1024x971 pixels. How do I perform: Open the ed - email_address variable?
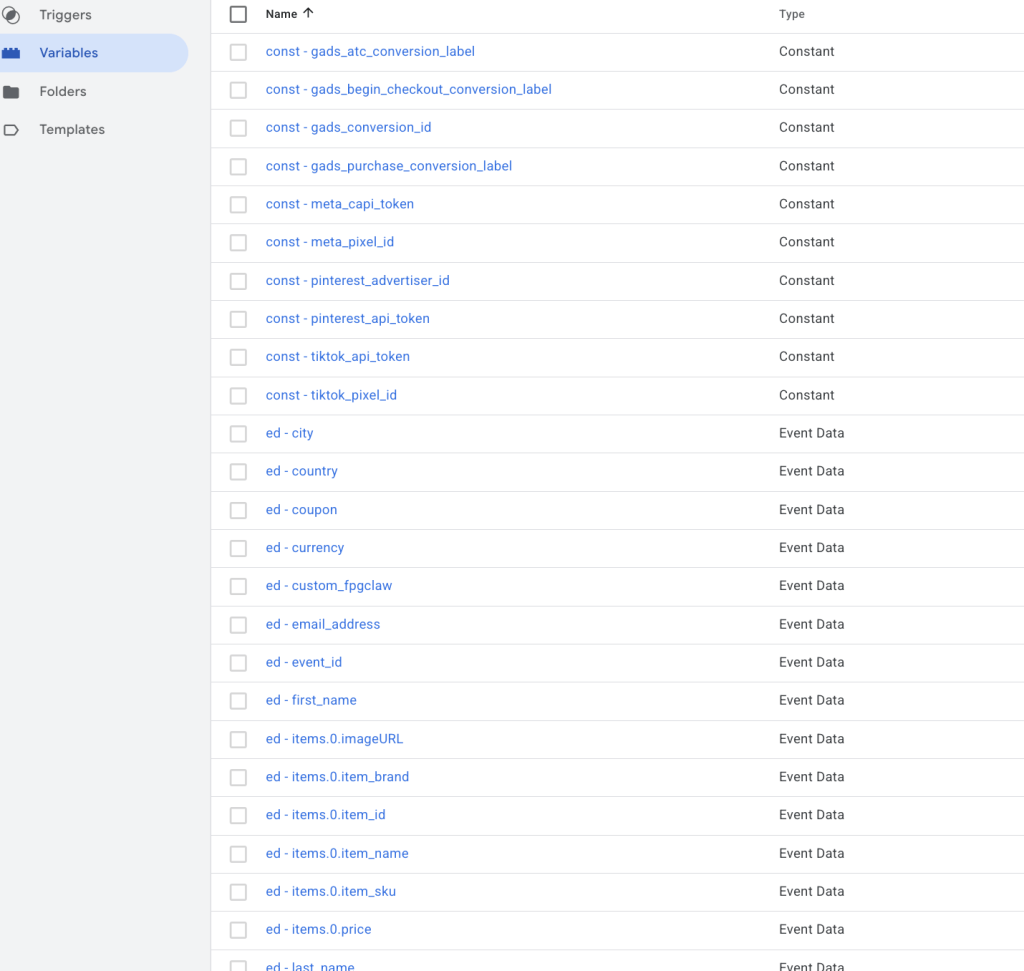pos(323,624)
